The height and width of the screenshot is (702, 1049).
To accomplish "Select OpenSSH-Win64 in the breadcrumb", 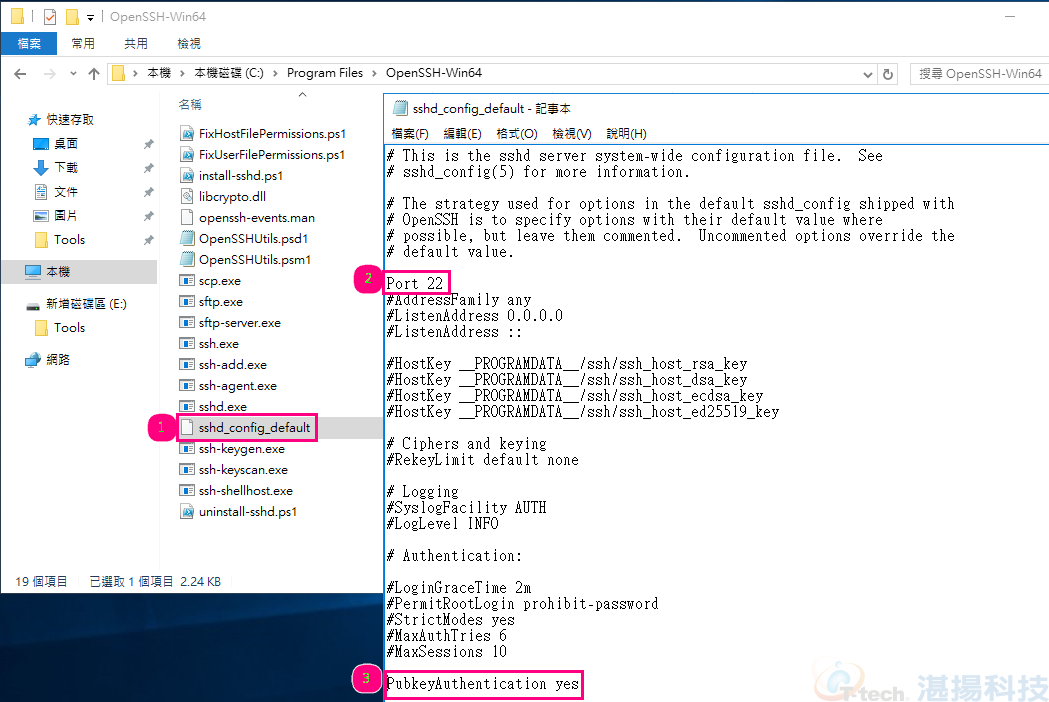I will click(434, 73).
